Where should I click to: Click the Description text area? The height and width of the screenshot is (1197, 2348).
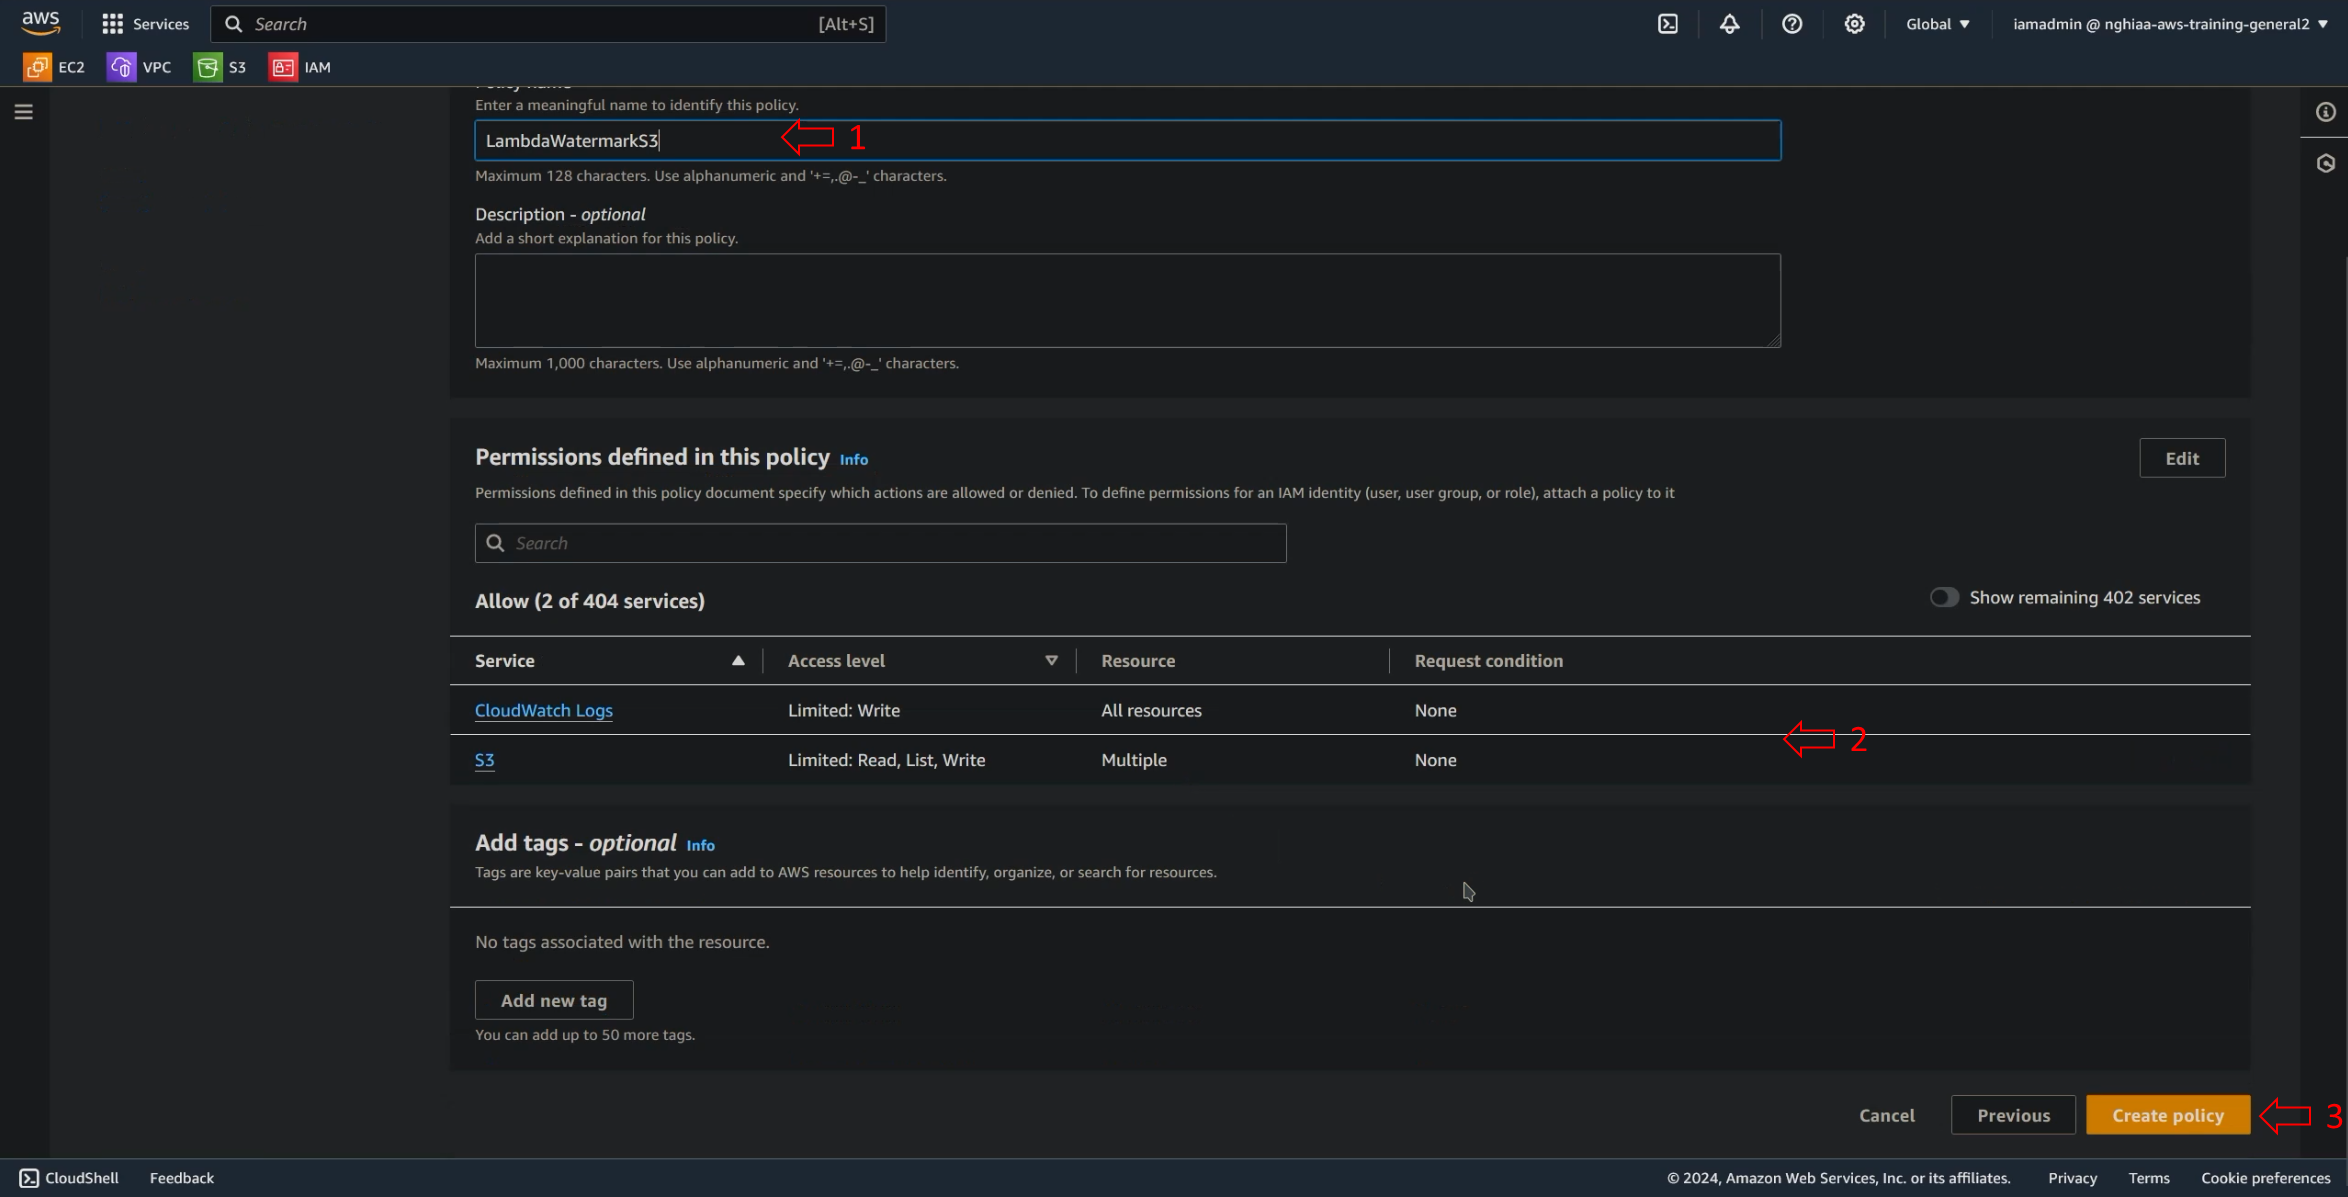(x=1127, y=300)
